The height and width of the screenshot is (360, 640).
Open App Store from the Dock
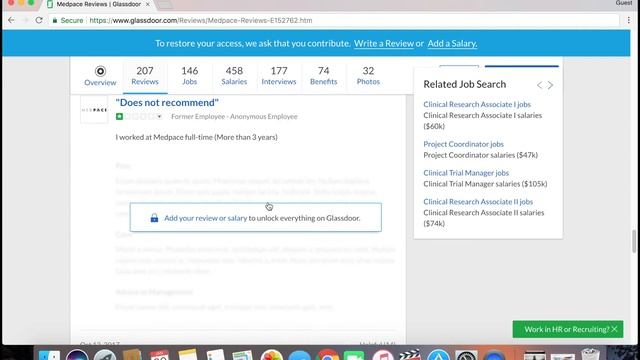439,356
